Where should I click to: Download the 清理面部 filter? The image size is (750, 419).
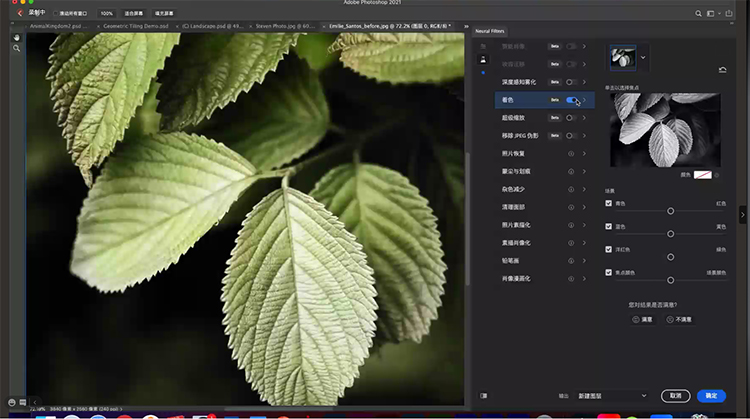click(571, 207)
